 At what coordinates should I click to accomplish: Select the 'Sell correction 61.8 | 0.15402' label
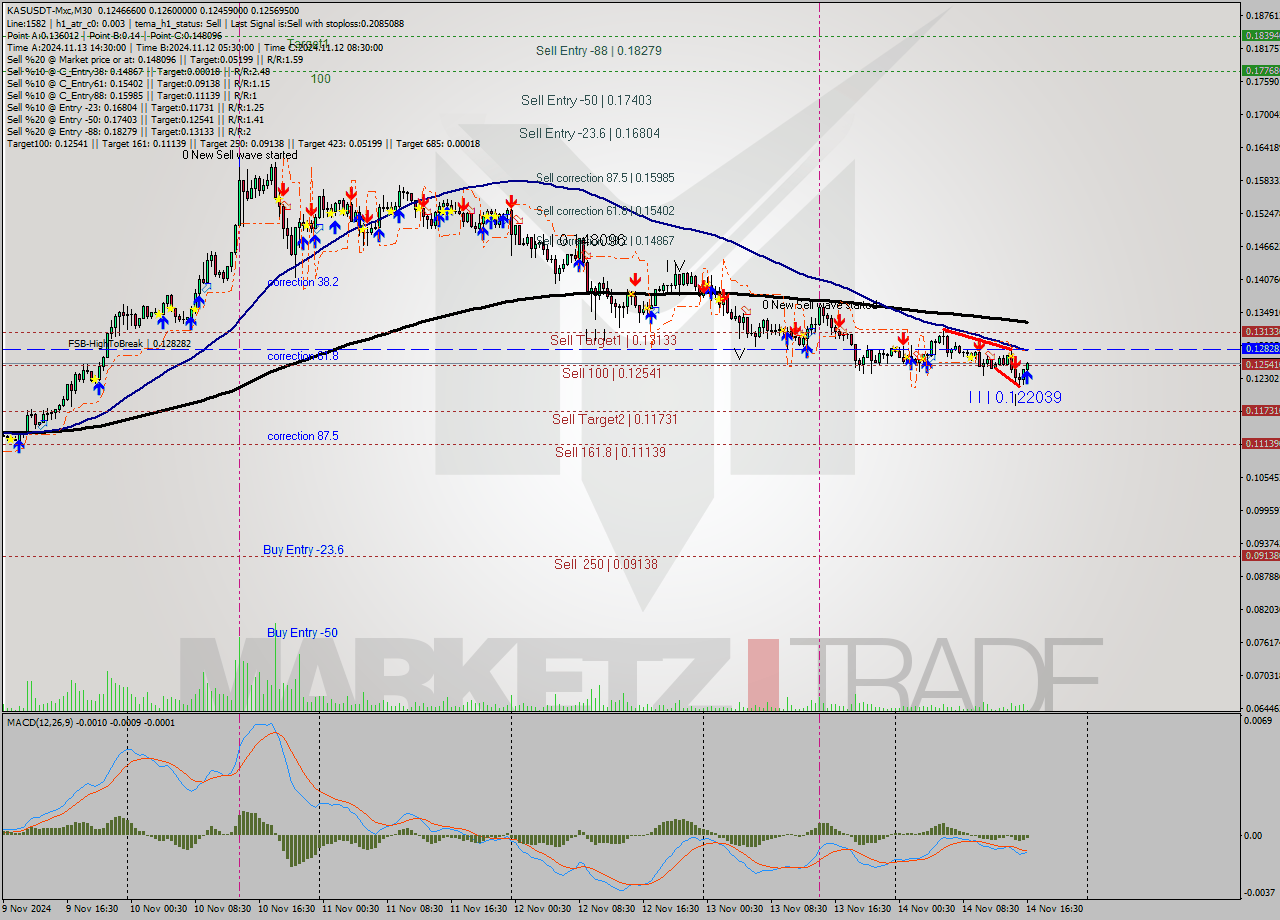click(x=605, y=211)
